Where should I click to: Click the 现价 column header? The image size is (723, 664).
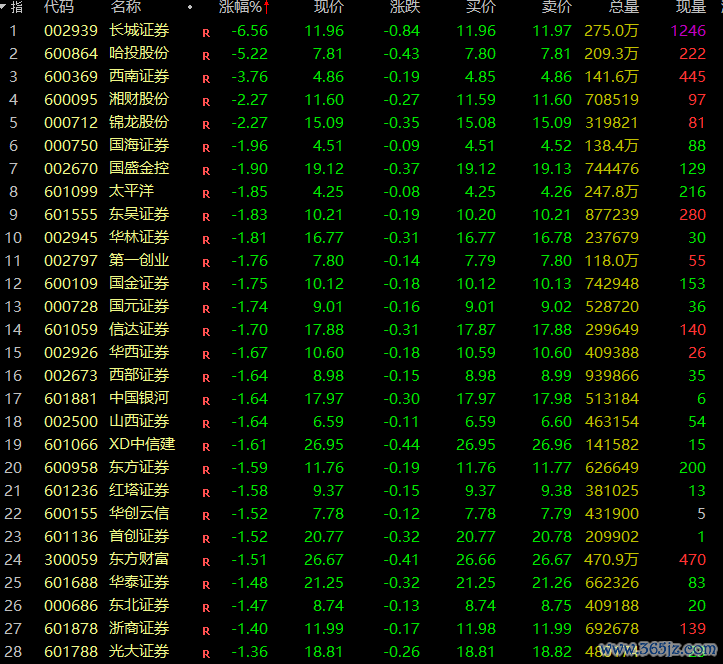coord(329,6)
